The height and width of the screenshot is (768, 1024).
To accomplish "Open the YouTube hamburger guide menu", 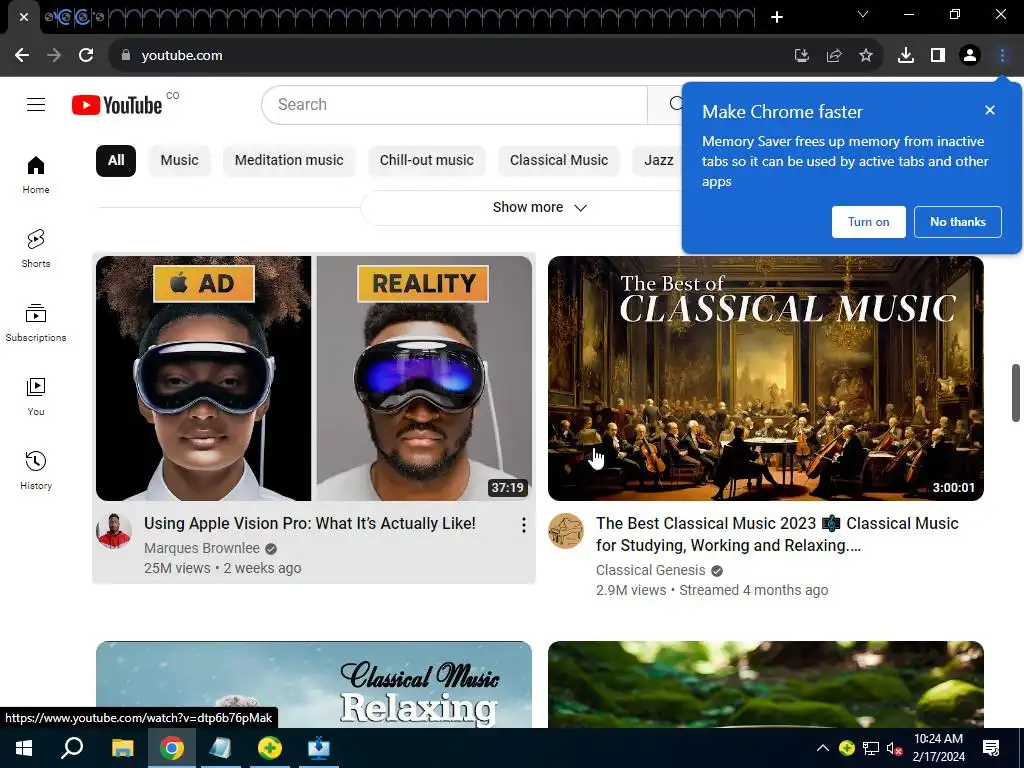I will (x=36, y=104).
